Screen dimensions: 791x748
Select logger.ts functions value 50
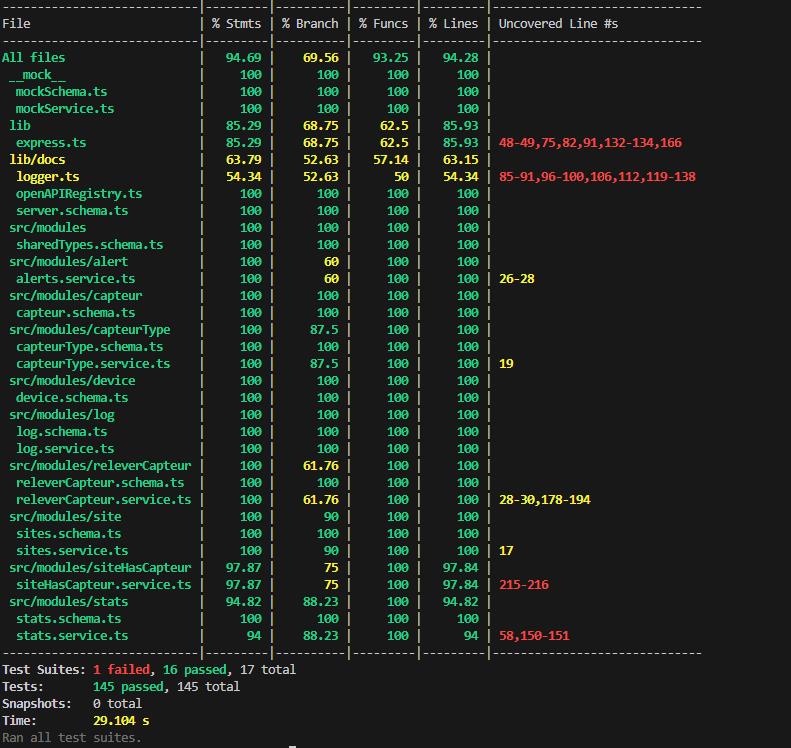[402, 177]
